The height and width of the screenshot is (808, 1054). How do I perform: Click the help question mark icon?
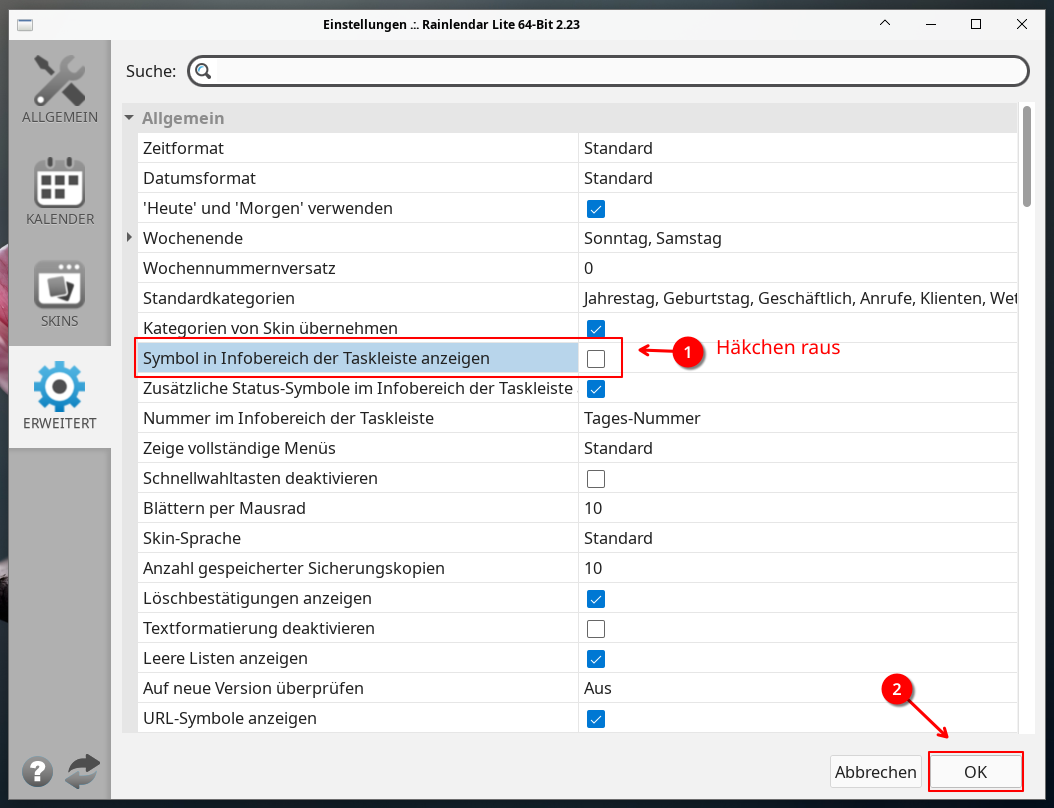pyautogui.click(x=38, y=771)
